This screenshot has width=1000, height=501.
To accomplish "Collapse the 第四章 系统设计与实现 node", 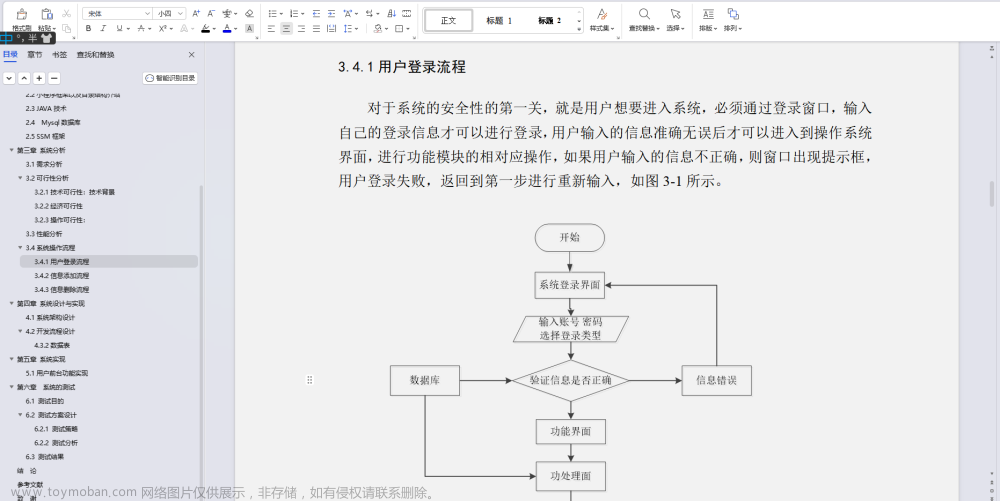I will [11, 303].
